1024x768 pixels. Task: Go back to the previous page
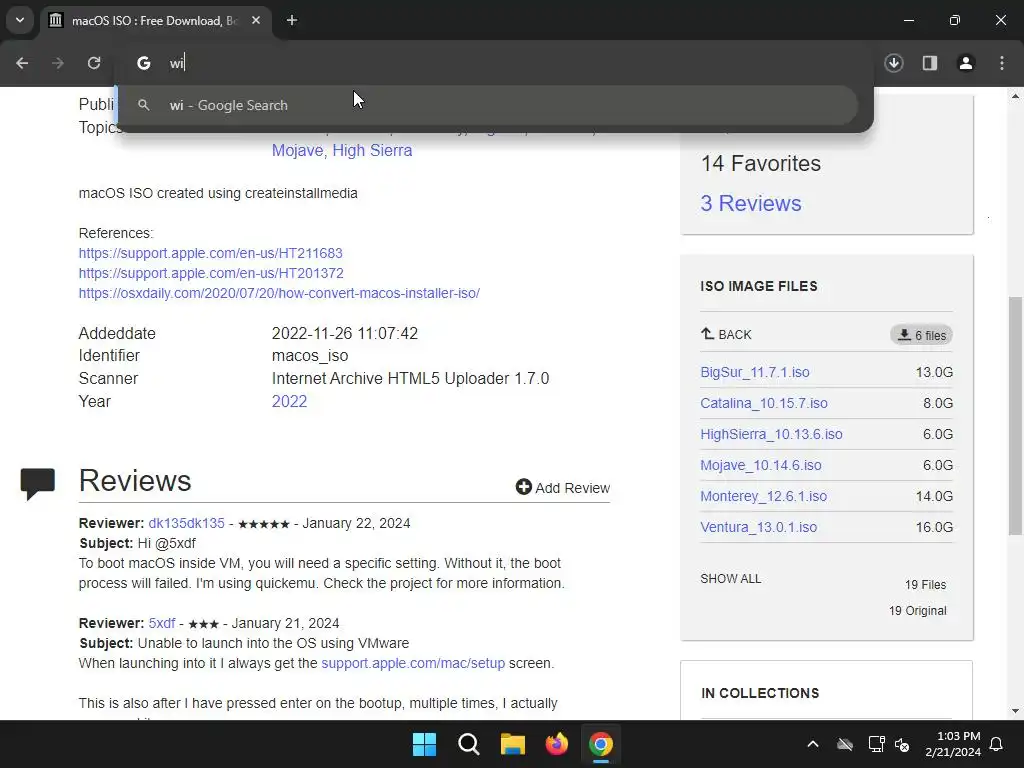[22, 63]
